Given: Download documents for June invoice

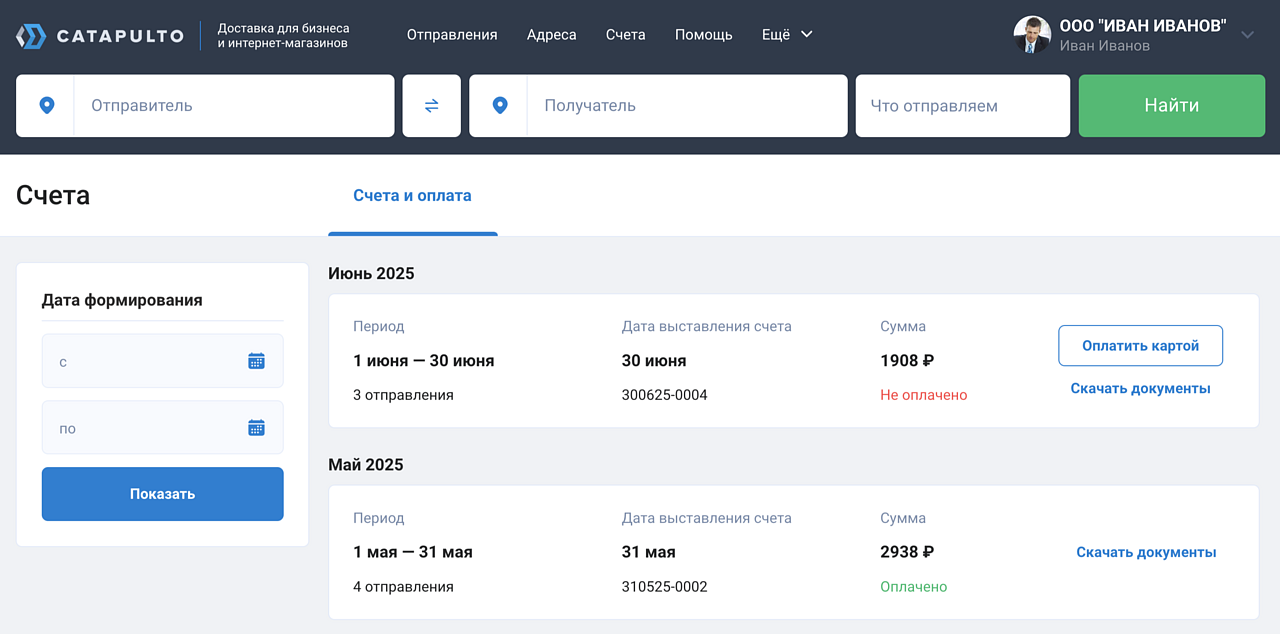Looking at the screenshot, I should [1140, 388].
